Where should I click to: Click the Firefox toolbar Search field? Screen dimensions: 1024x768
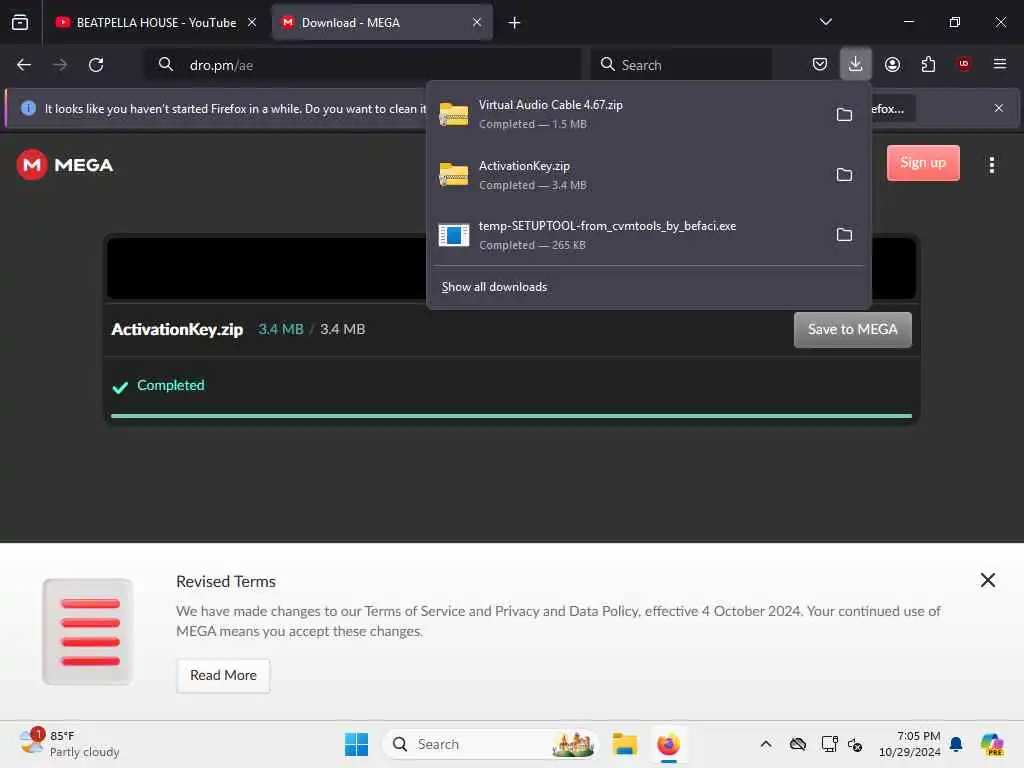[x=681, y=65]
